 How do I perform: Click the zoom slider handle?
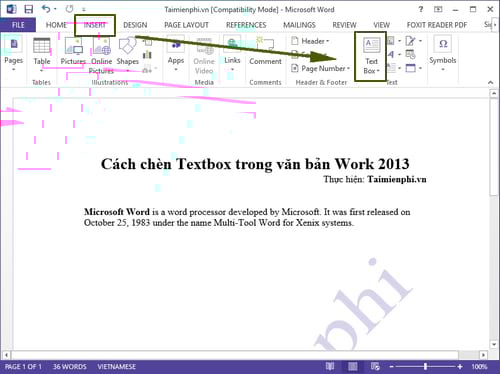425,367
